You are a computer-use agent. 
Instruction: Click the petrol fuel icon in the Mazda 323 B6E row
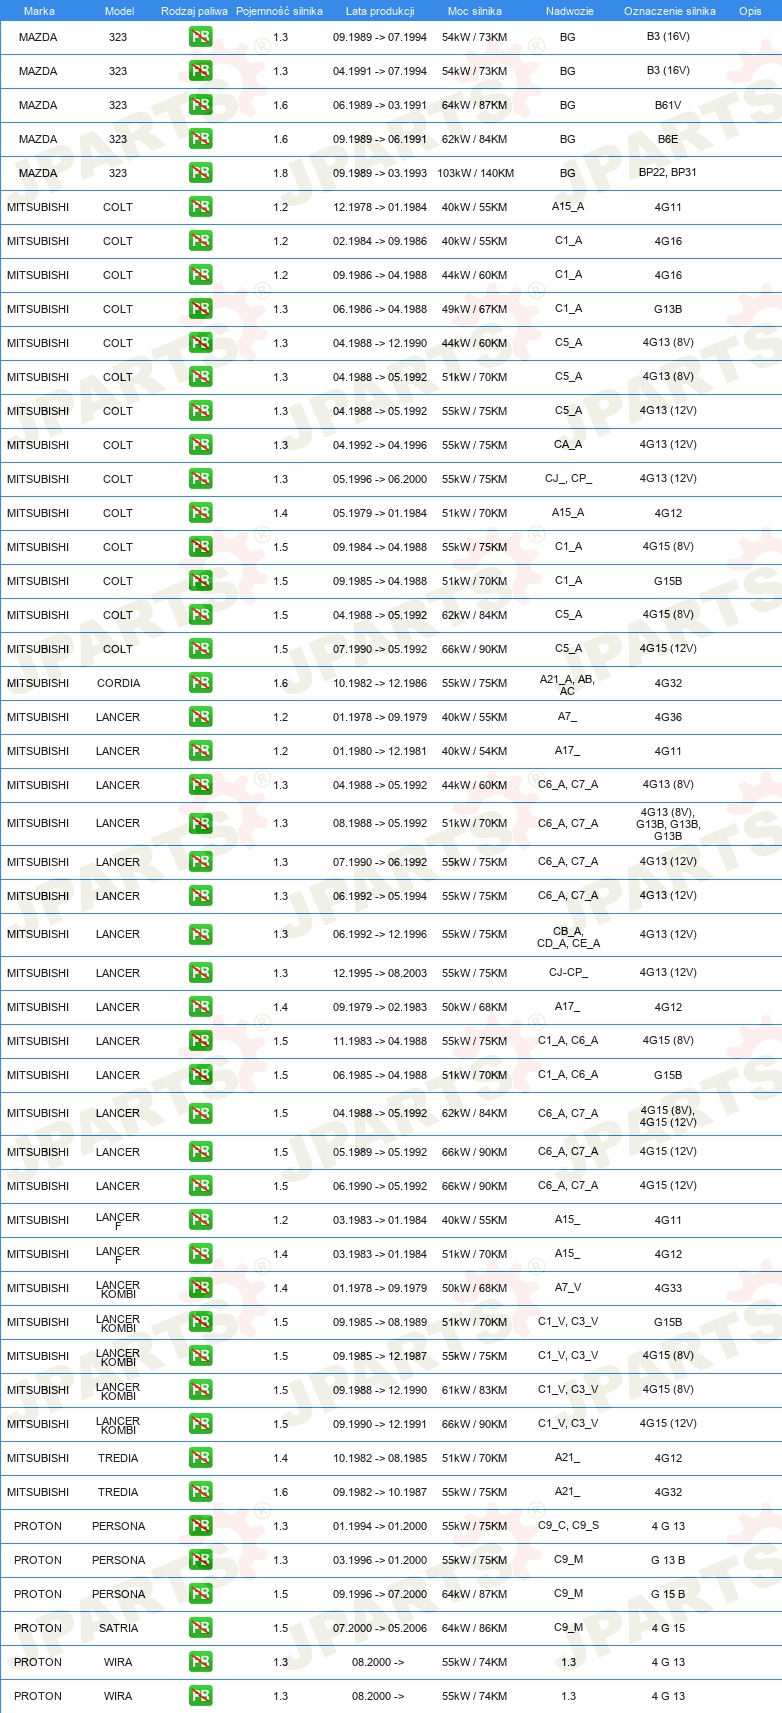pyautogui.click(x=201, y=139)
